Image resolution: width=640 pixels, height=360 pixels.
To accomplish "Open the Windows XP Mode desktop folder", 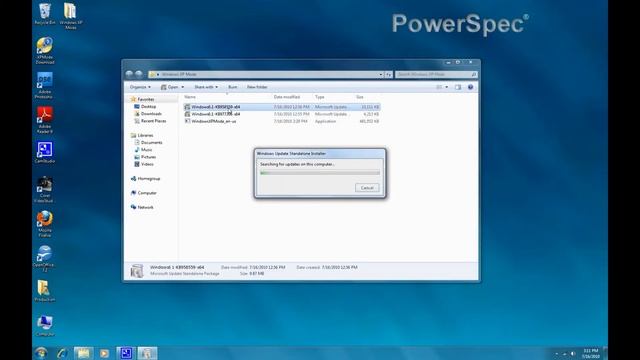I will (x=71, y=16).
